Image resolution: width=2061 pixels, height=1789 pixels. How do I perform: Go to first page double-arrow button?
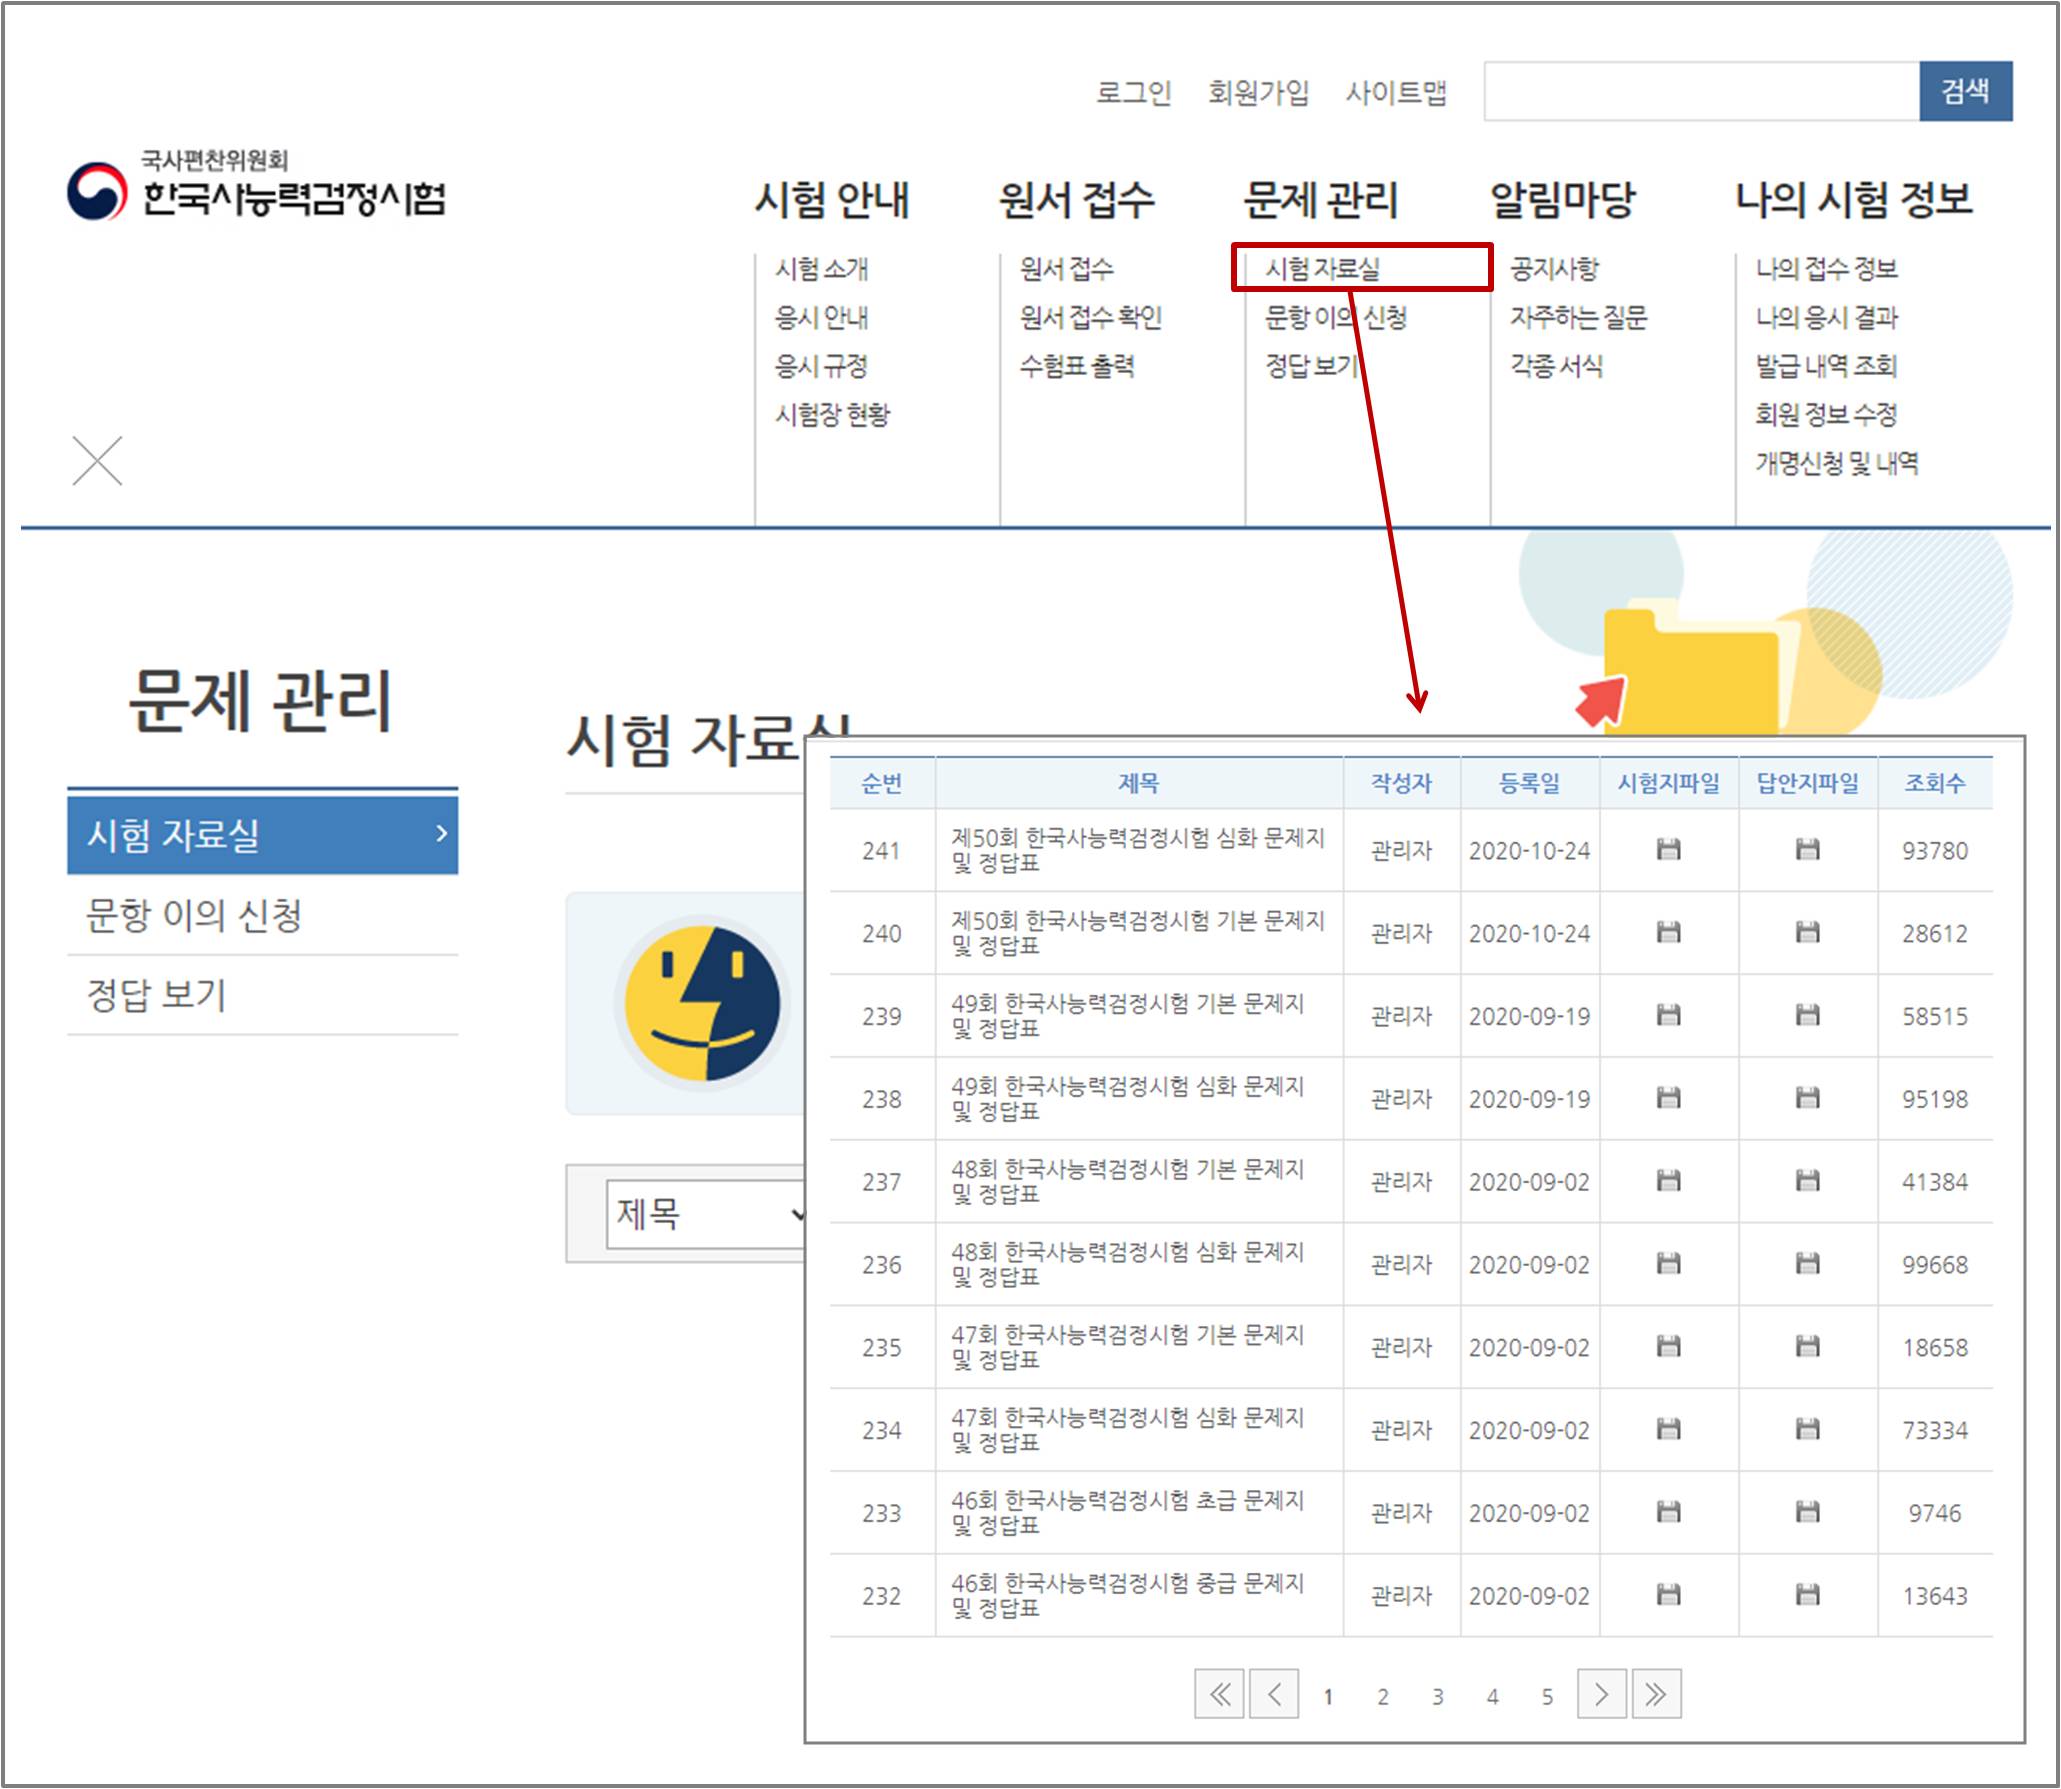[1219, 1694]
